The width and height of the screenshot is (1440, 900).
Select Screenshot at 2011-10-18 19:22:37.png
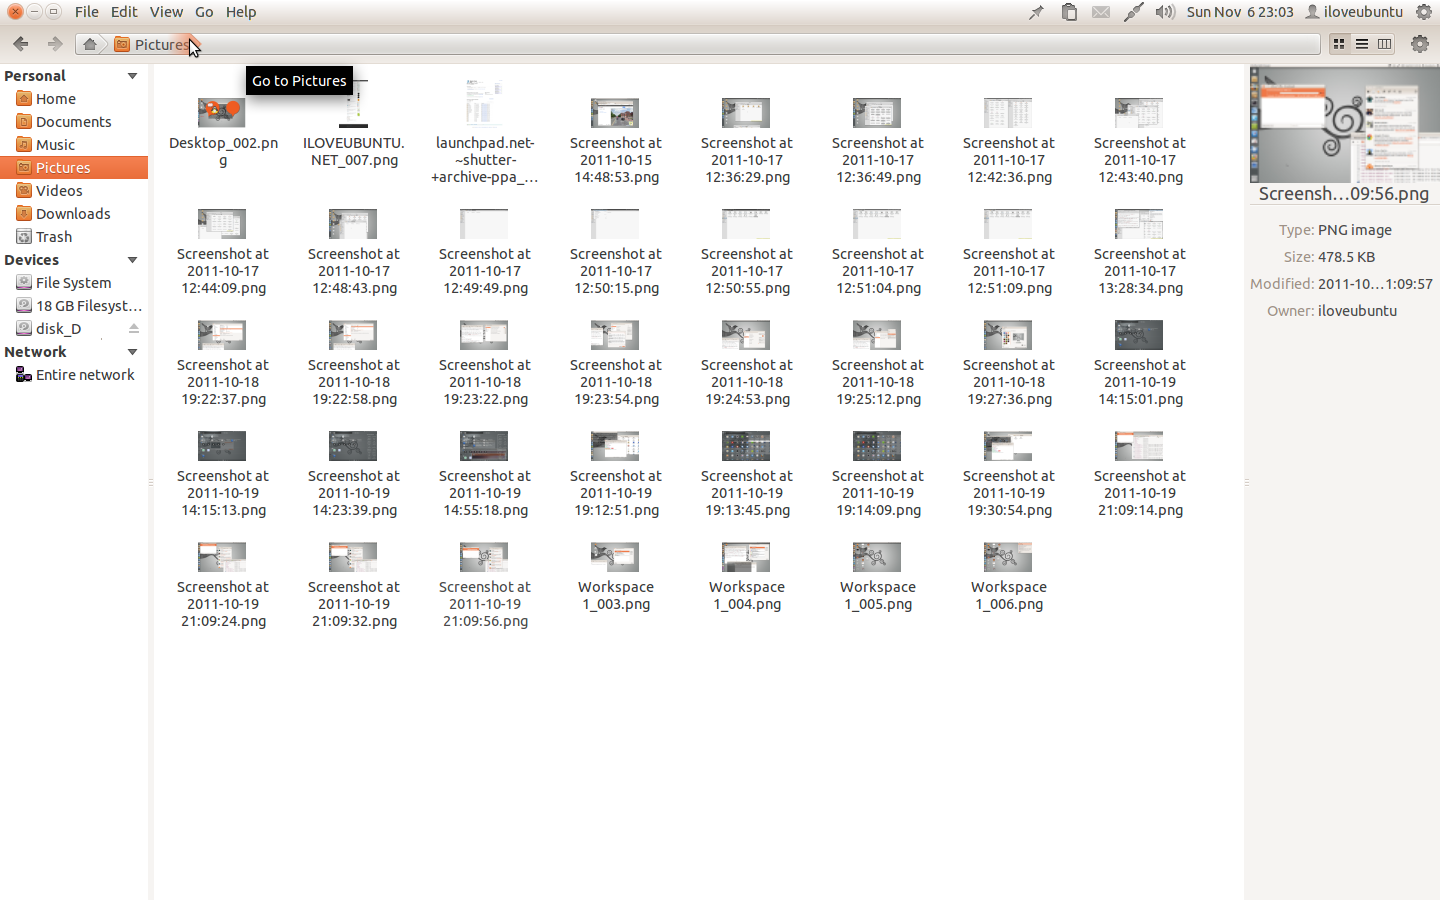coord(222,364)
